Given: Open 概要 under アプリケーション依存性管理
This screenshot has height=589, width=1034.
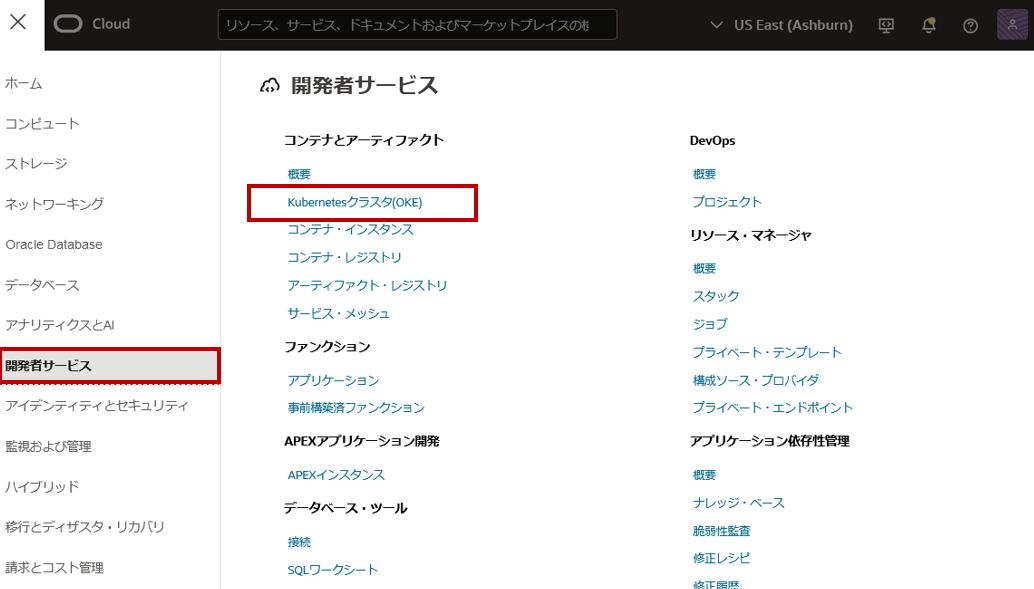Looking at the screenshot, I should pos(704,475).
